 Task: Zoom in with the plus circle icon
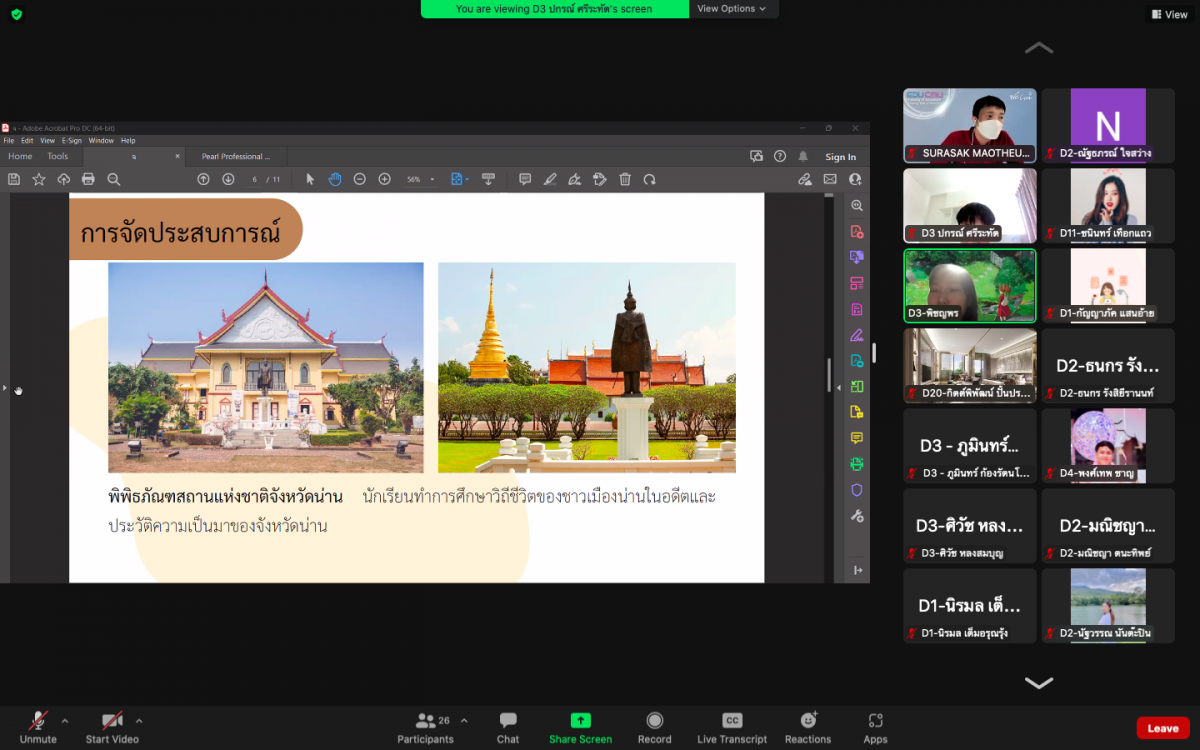[385, 179]
